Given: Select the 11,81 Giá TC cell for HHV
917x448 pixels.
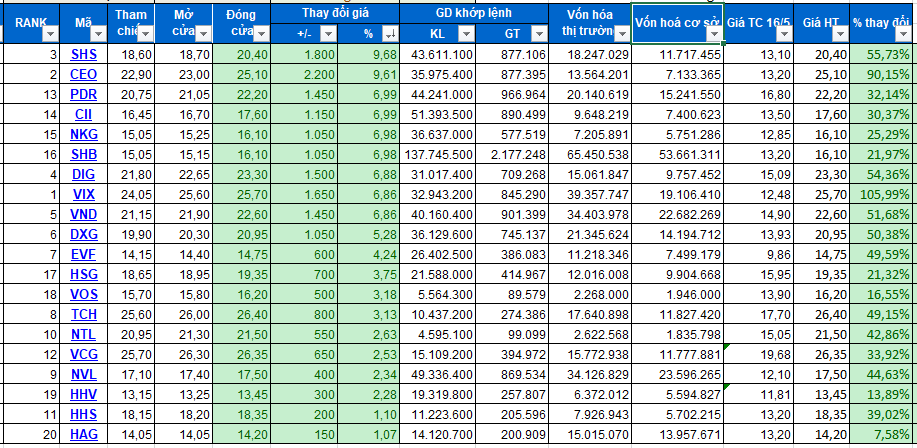Looking at the screenshot, I should 759,394.
